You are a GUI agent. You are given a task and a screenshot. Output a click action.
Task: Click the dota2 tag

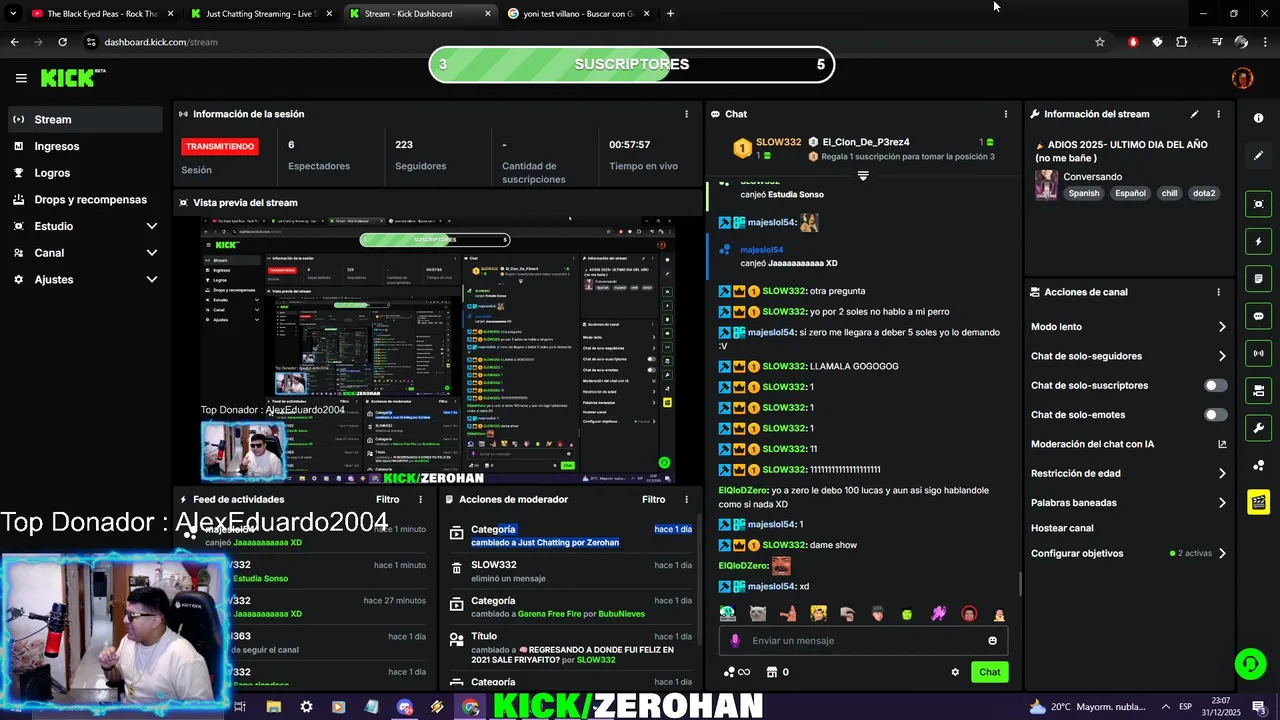1204,193
